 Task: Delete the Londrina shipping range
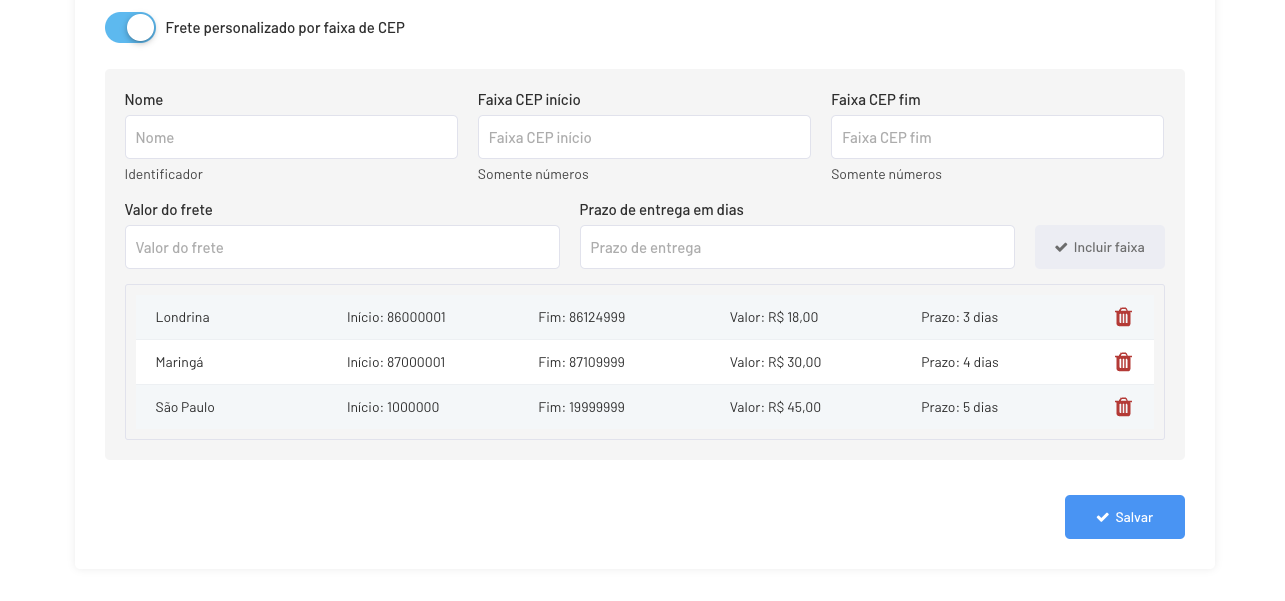coord(1123,317)
